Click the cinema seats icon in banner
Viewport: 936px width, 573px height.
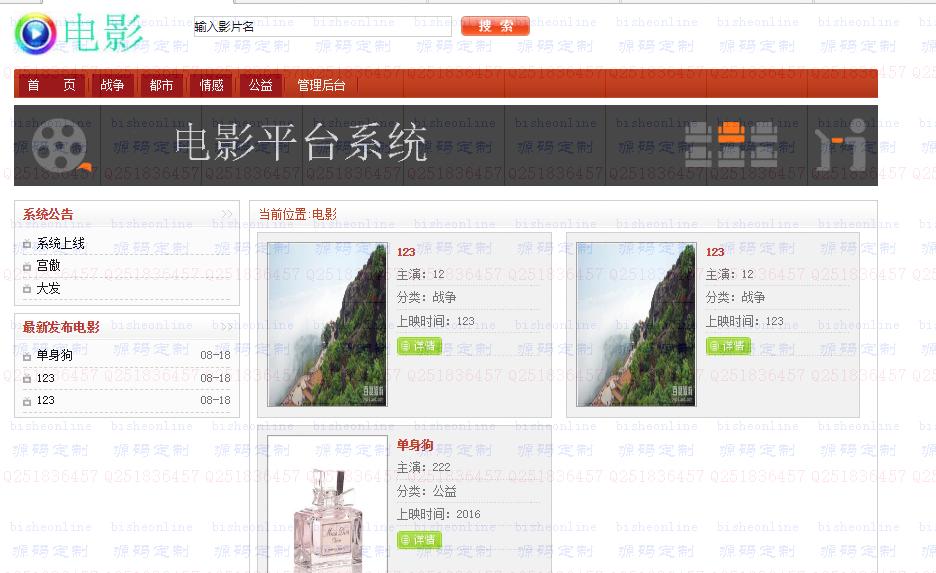point(731,144)
